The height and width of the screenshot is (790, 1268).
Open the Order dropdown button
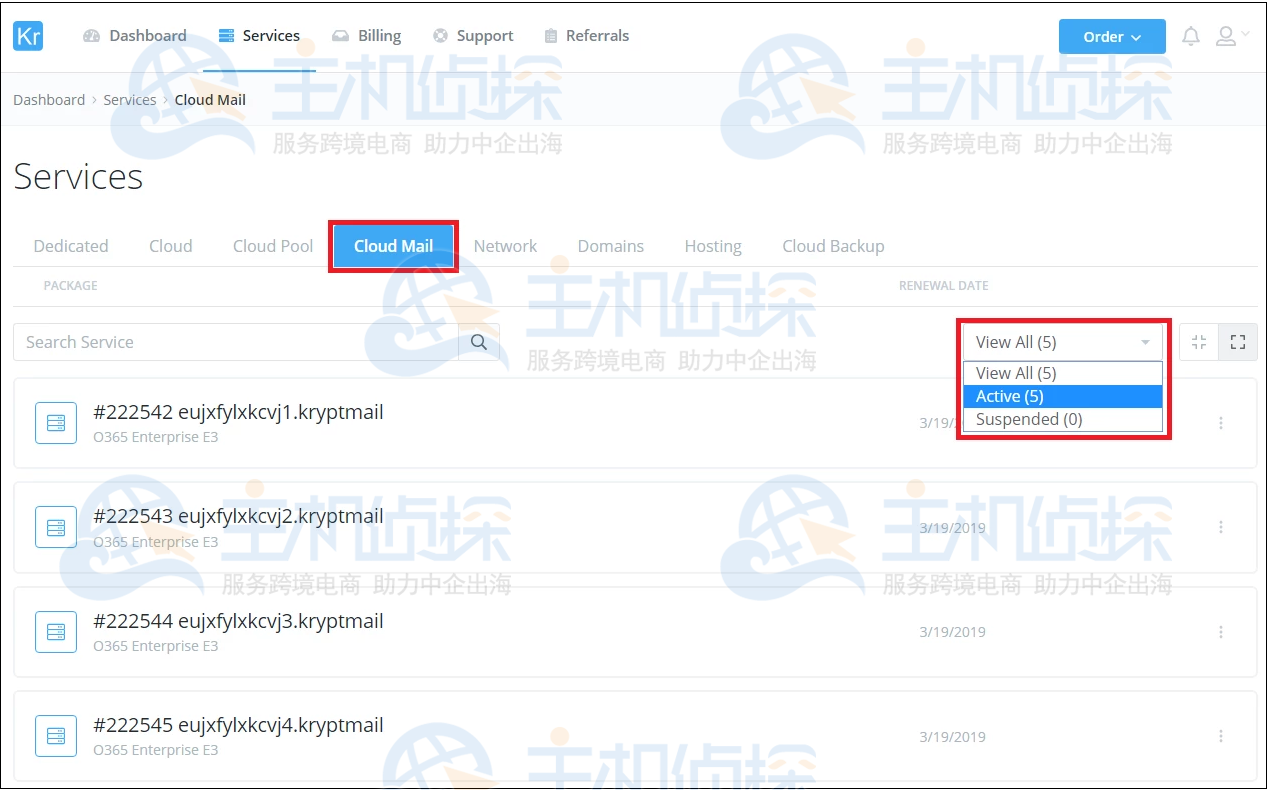(1112, 36)
